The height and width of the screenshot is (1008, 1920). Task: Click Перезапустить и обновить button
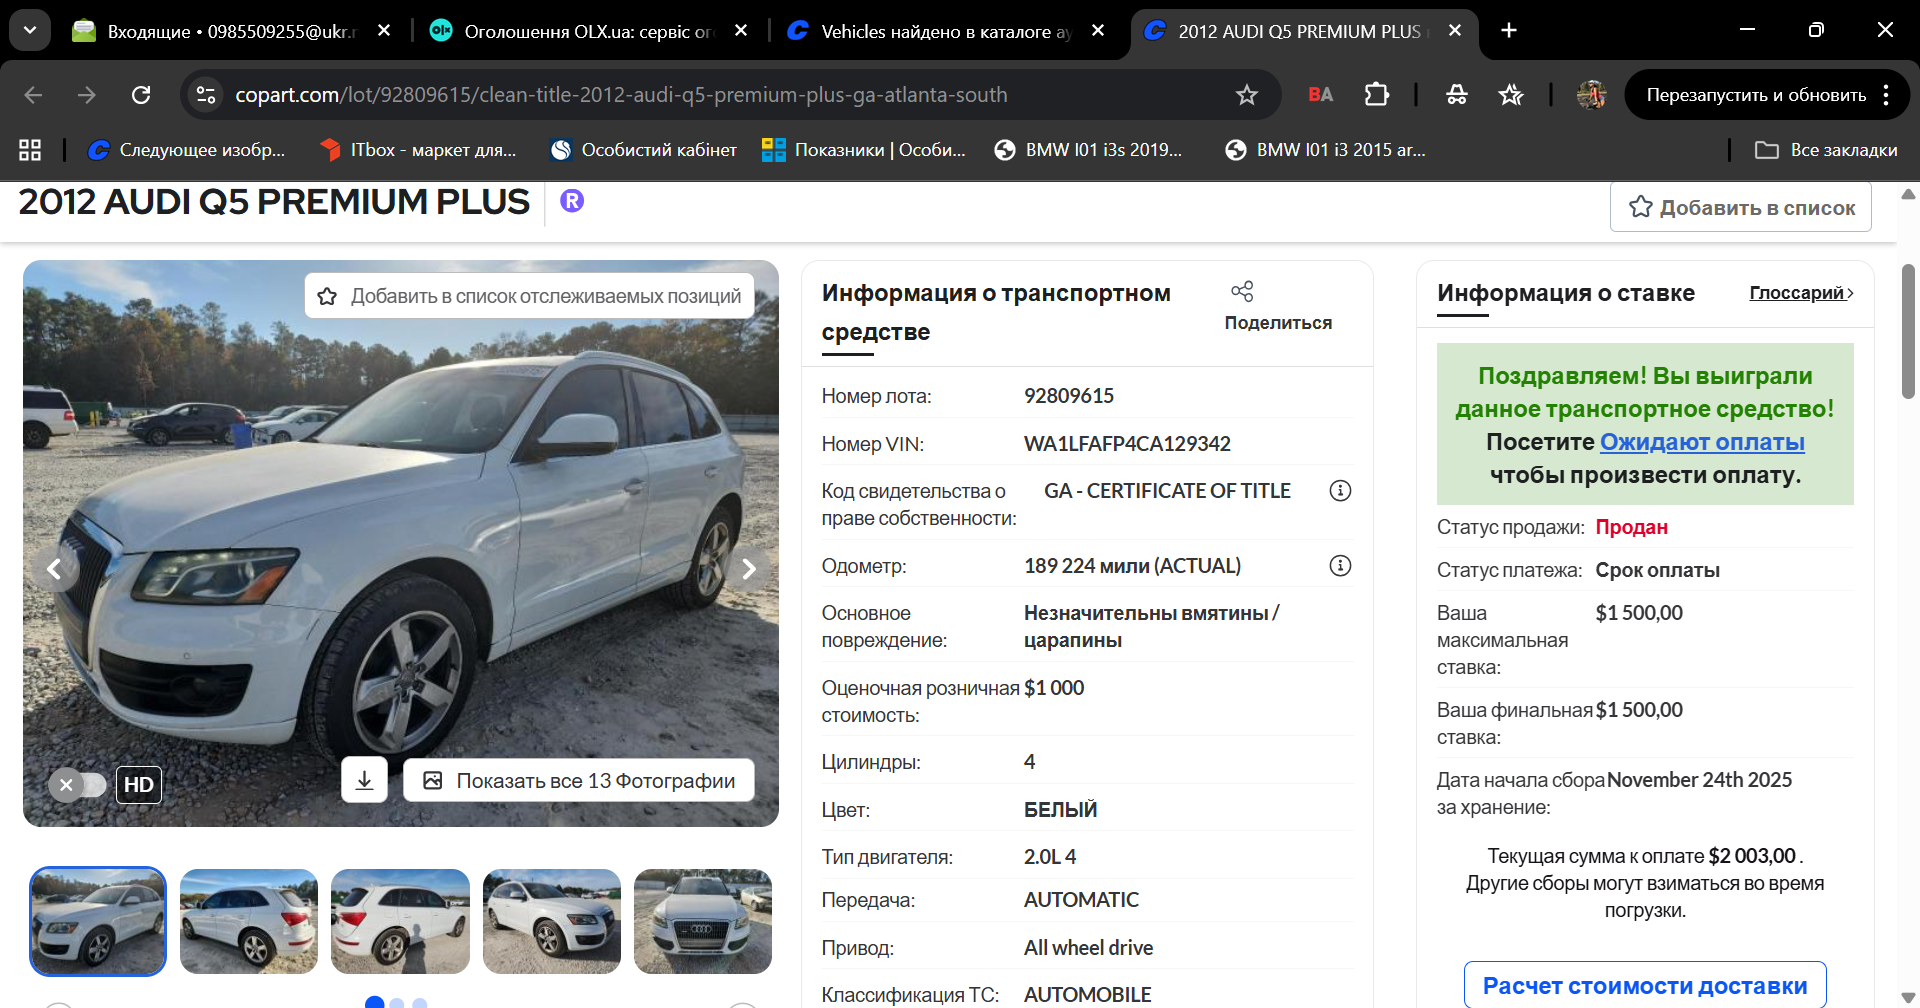click(1756, 95)
